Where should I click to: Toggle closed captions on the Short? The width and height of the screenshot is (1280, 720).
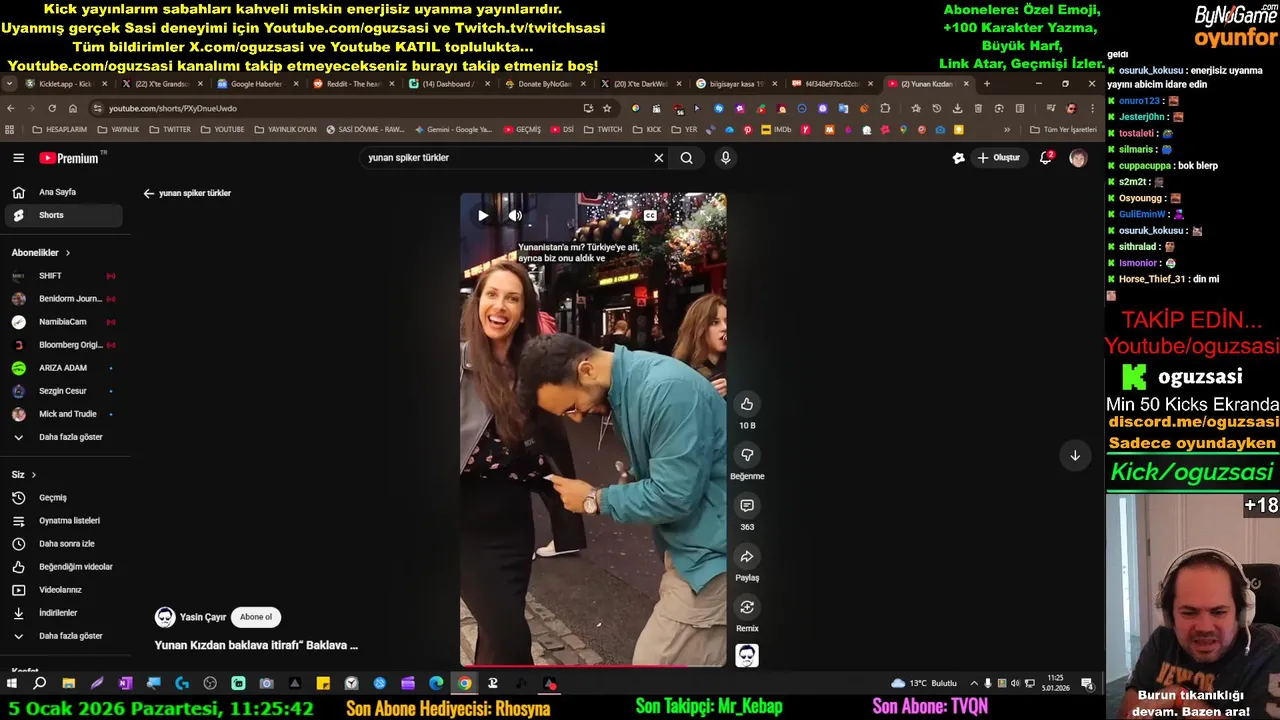(650, 216)
